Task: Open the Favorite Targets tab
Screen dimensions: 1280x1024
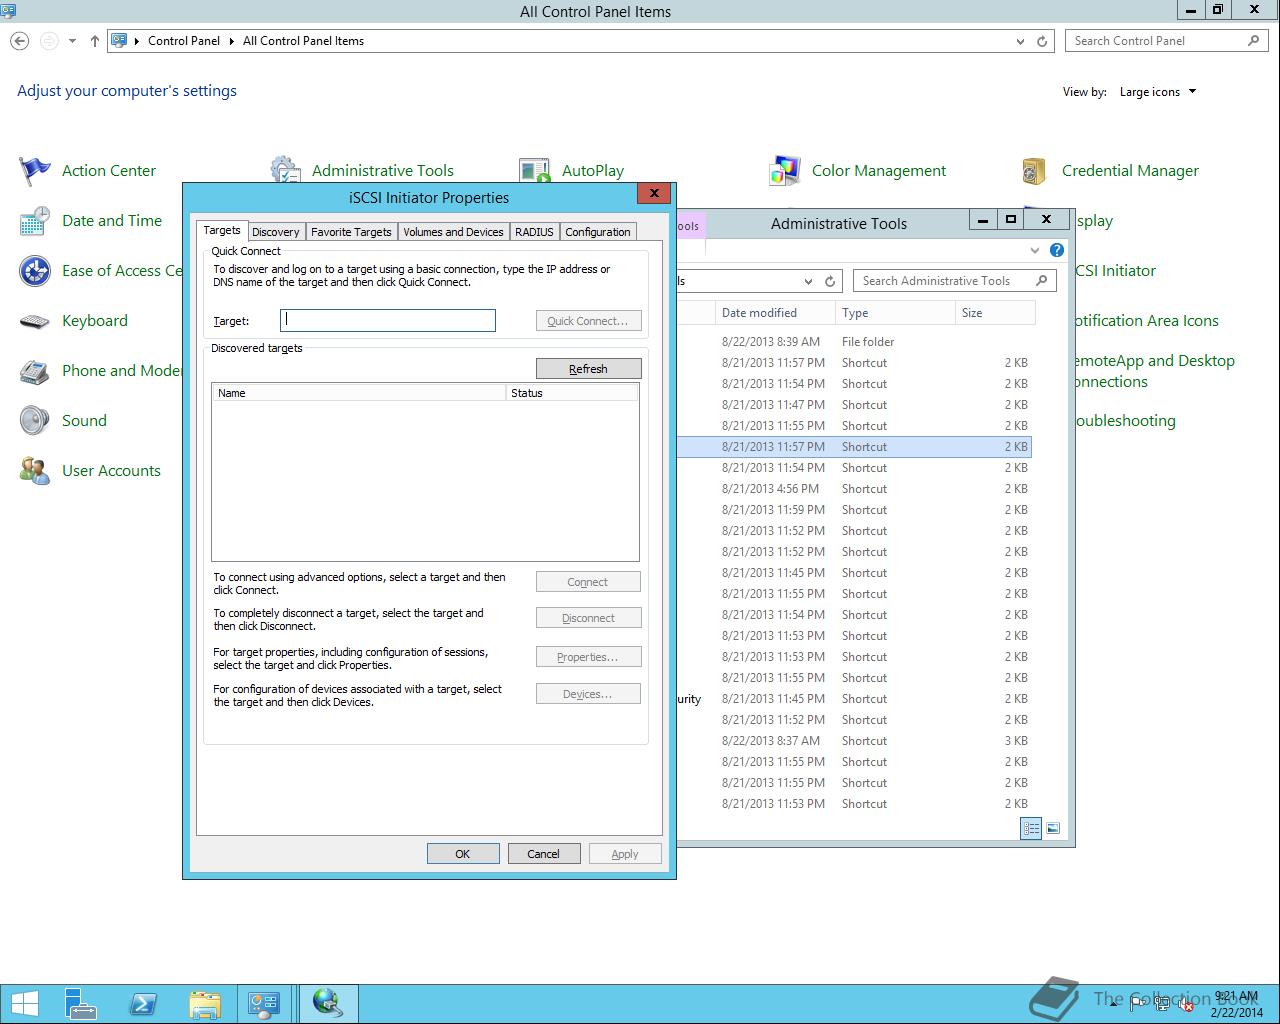Action: [351, 232]
